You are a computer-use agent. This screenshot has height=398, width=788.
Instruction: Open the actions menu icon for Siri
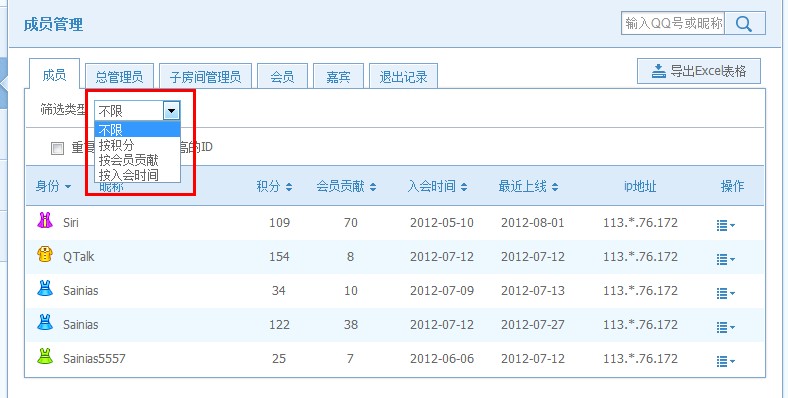726,225
